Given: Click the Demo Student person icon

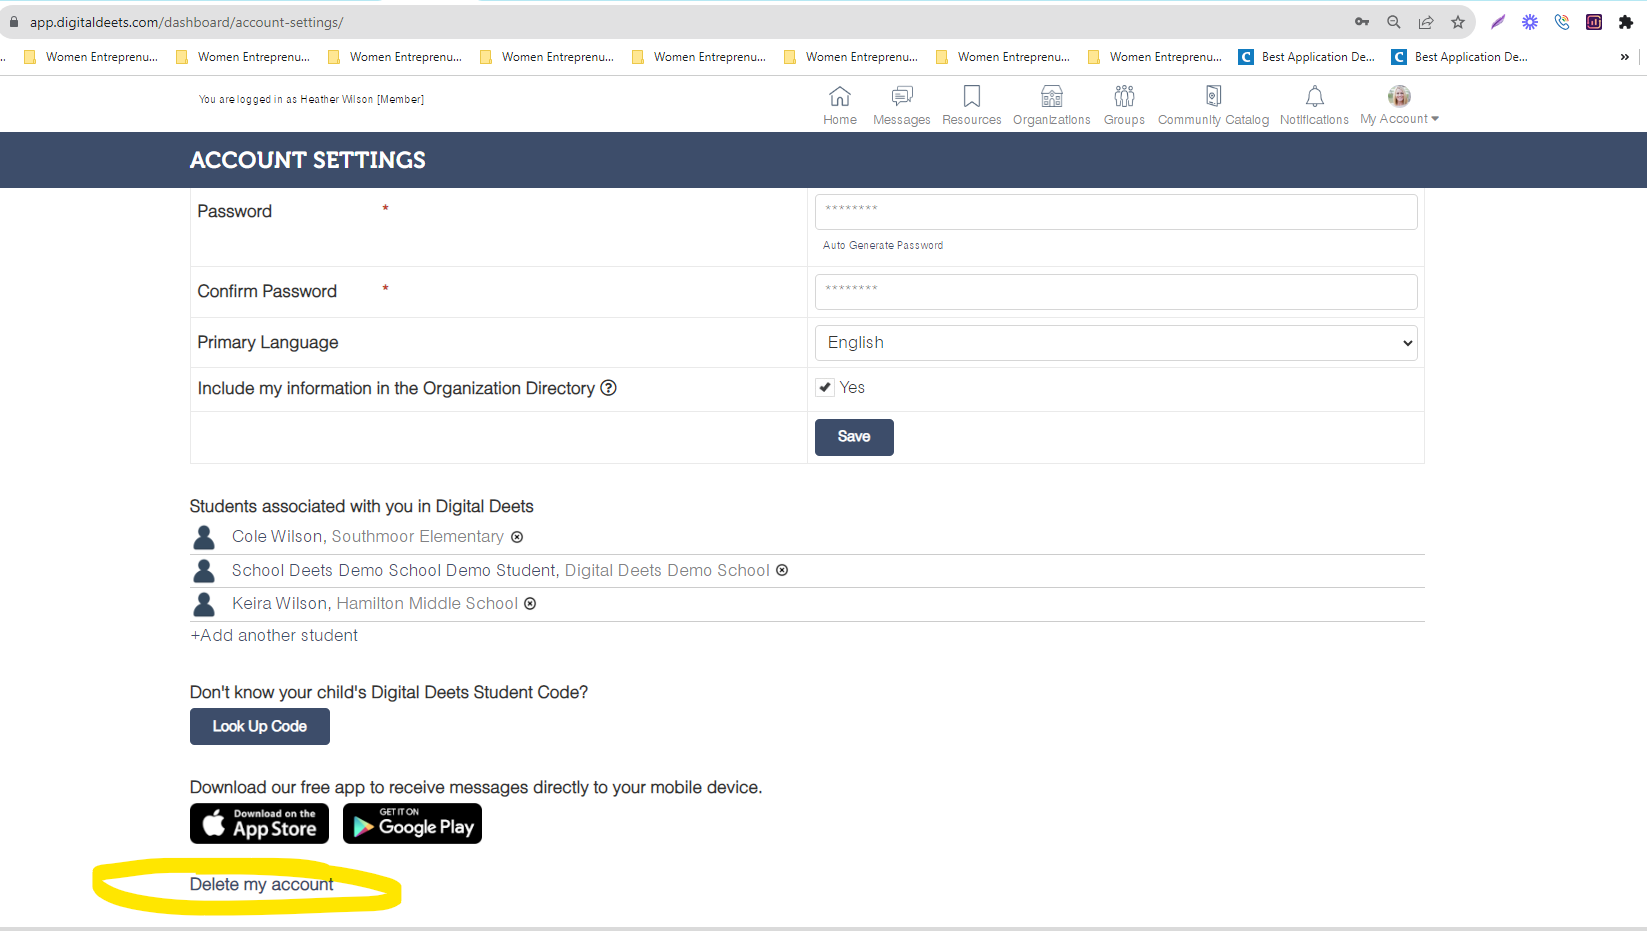Looking at the screenshot, I should point(204,571).
